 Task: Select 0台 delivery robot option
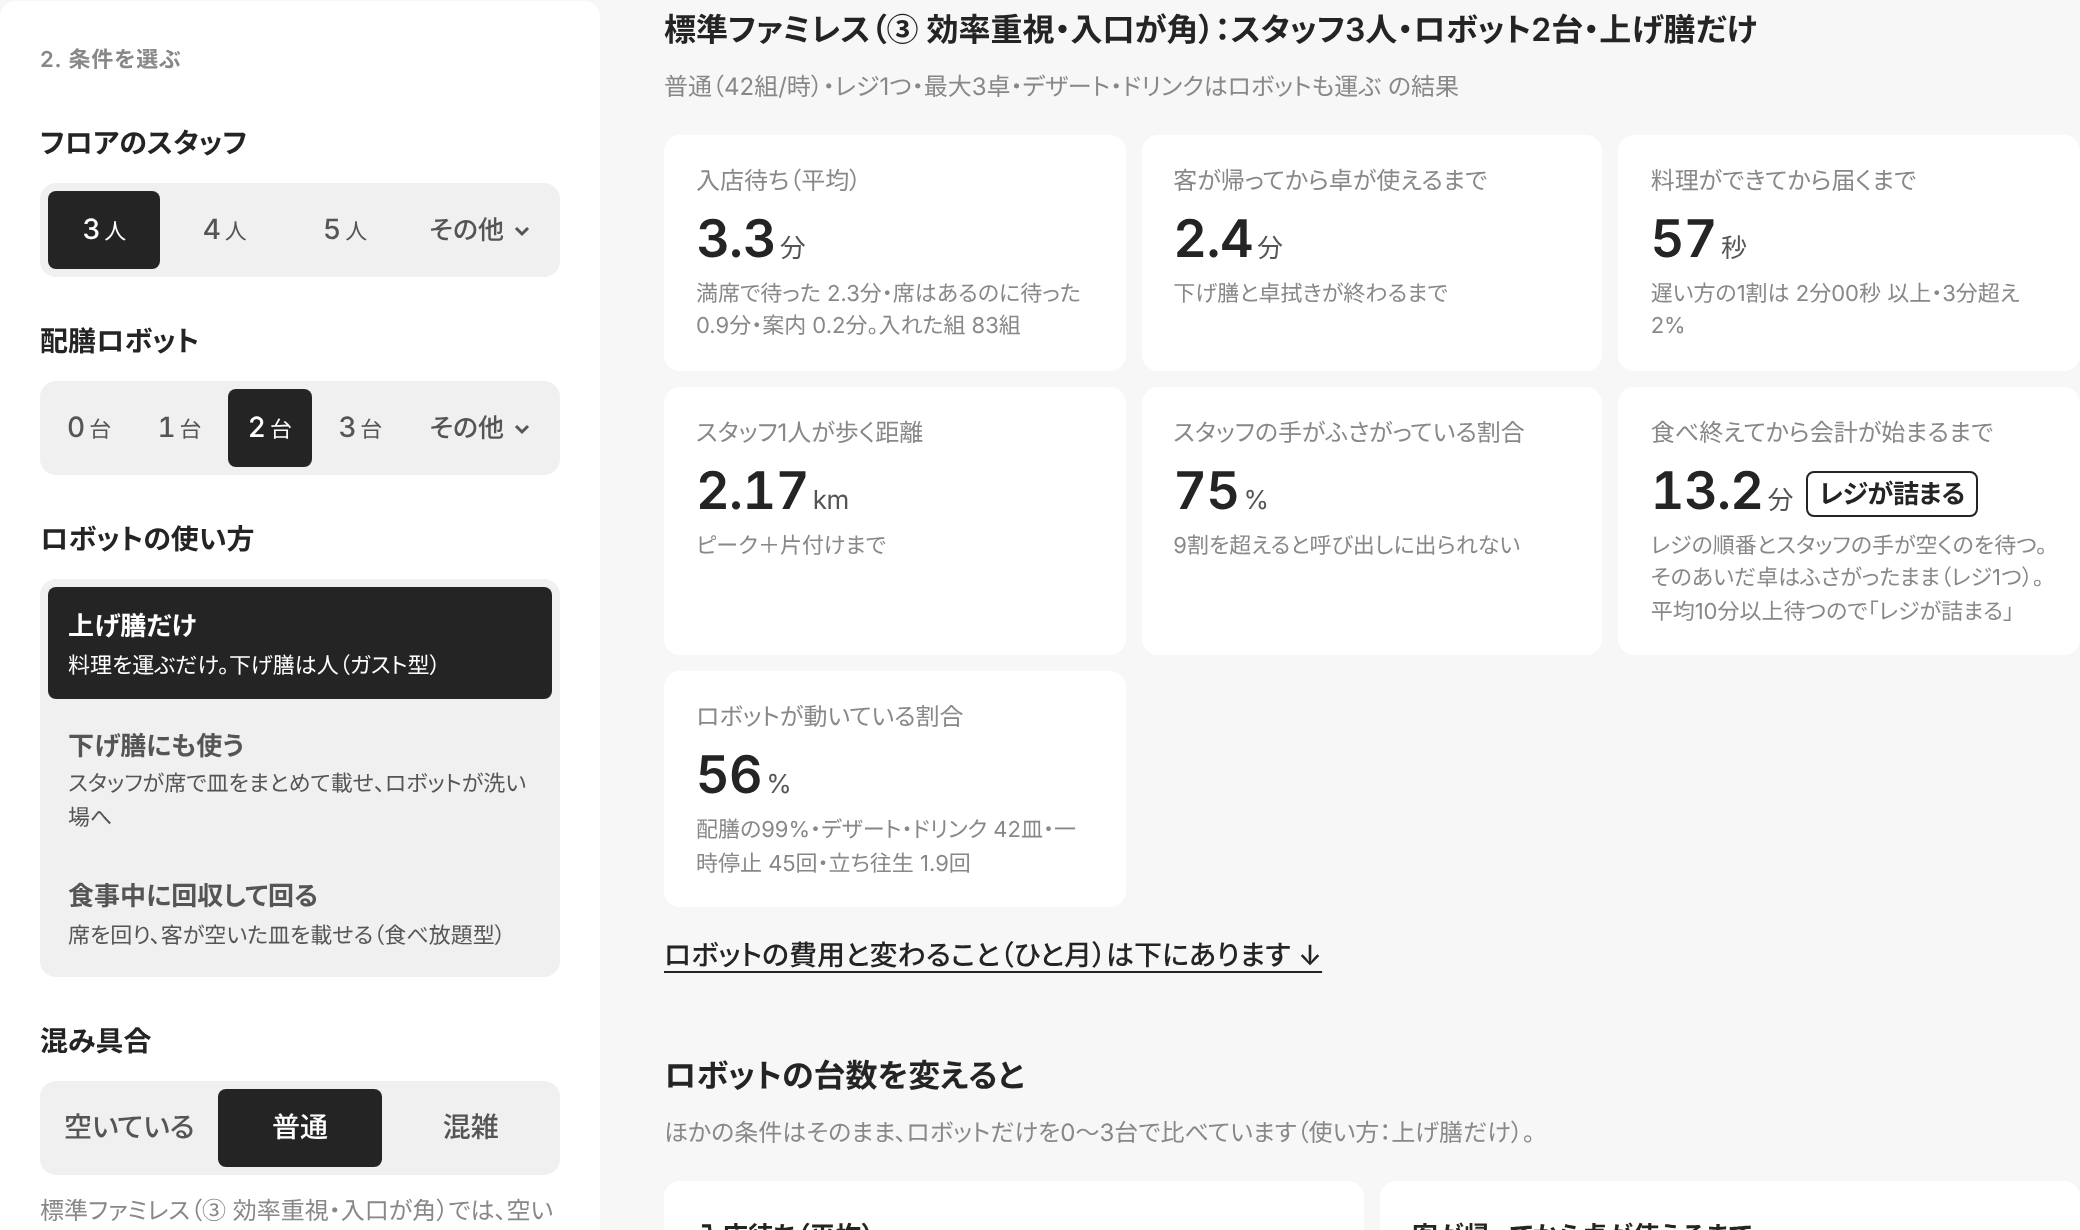click(89, 428)
